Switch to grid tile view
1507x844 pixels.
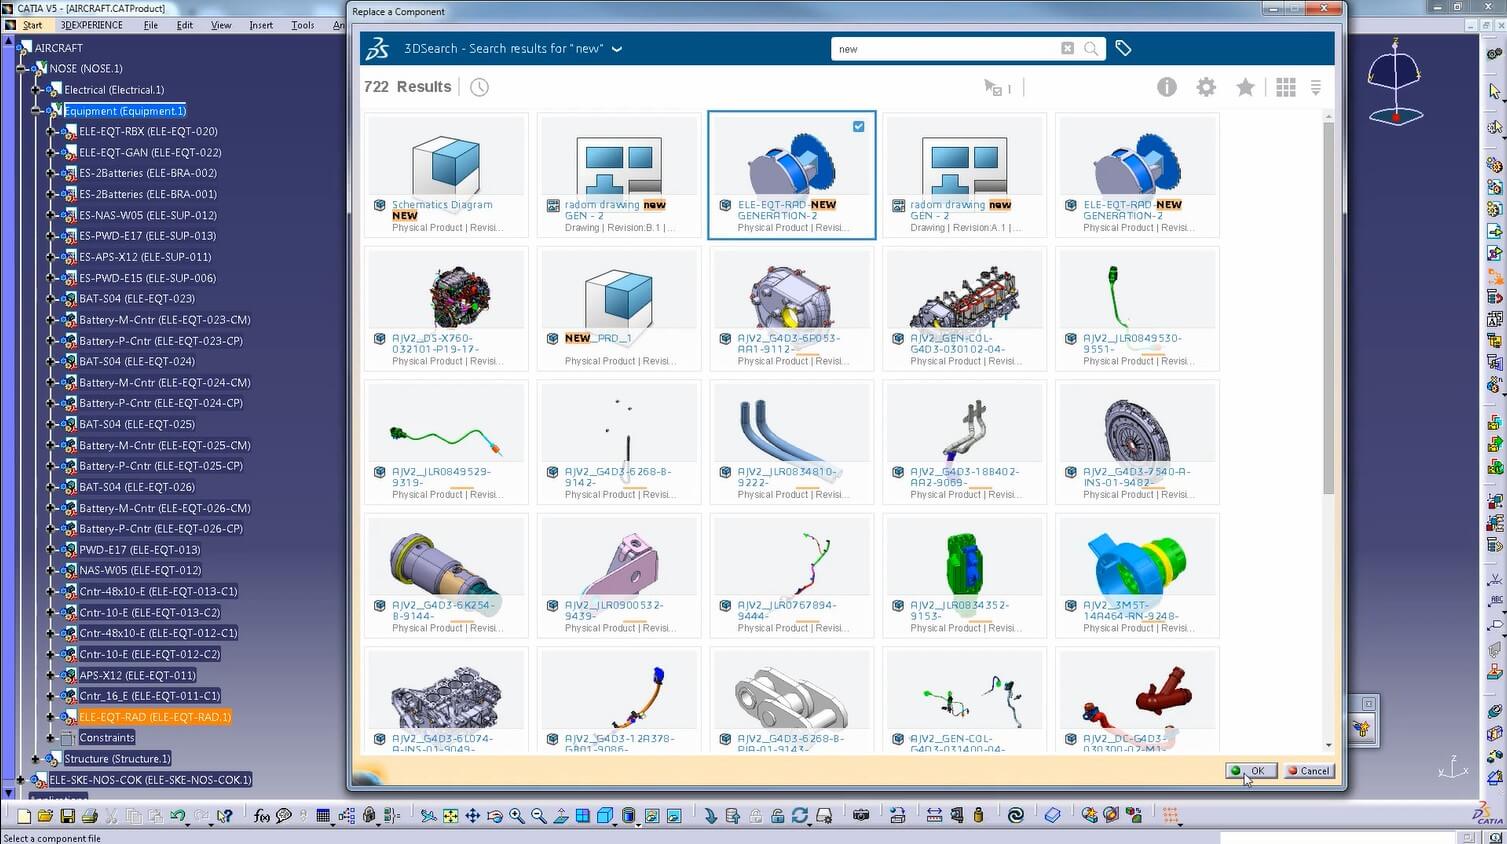(1286, 87)
